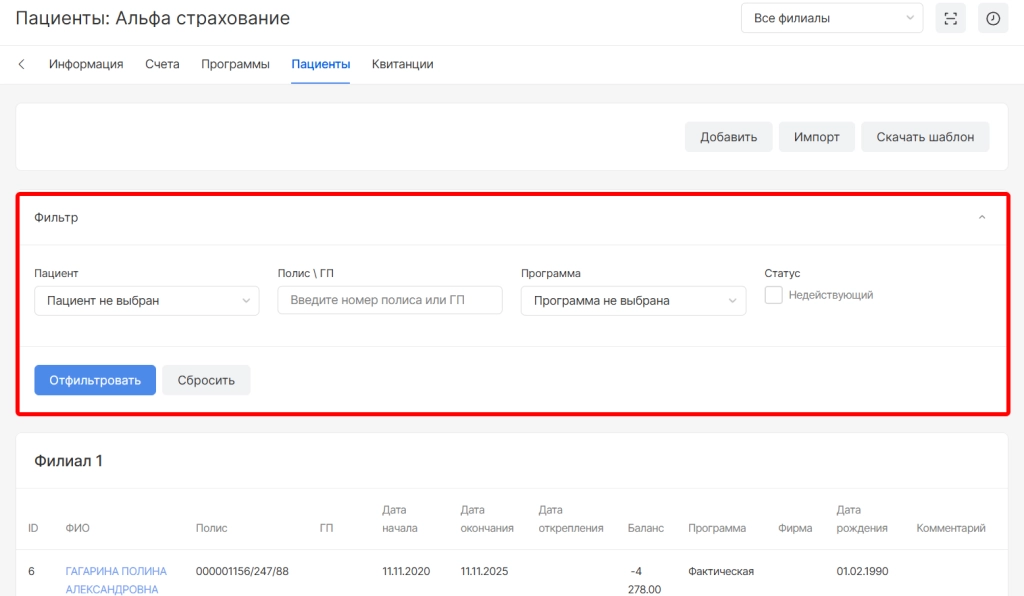Open the Пациент не выбран dropdown
The image size is (1024, 596).
pos(146,300)
